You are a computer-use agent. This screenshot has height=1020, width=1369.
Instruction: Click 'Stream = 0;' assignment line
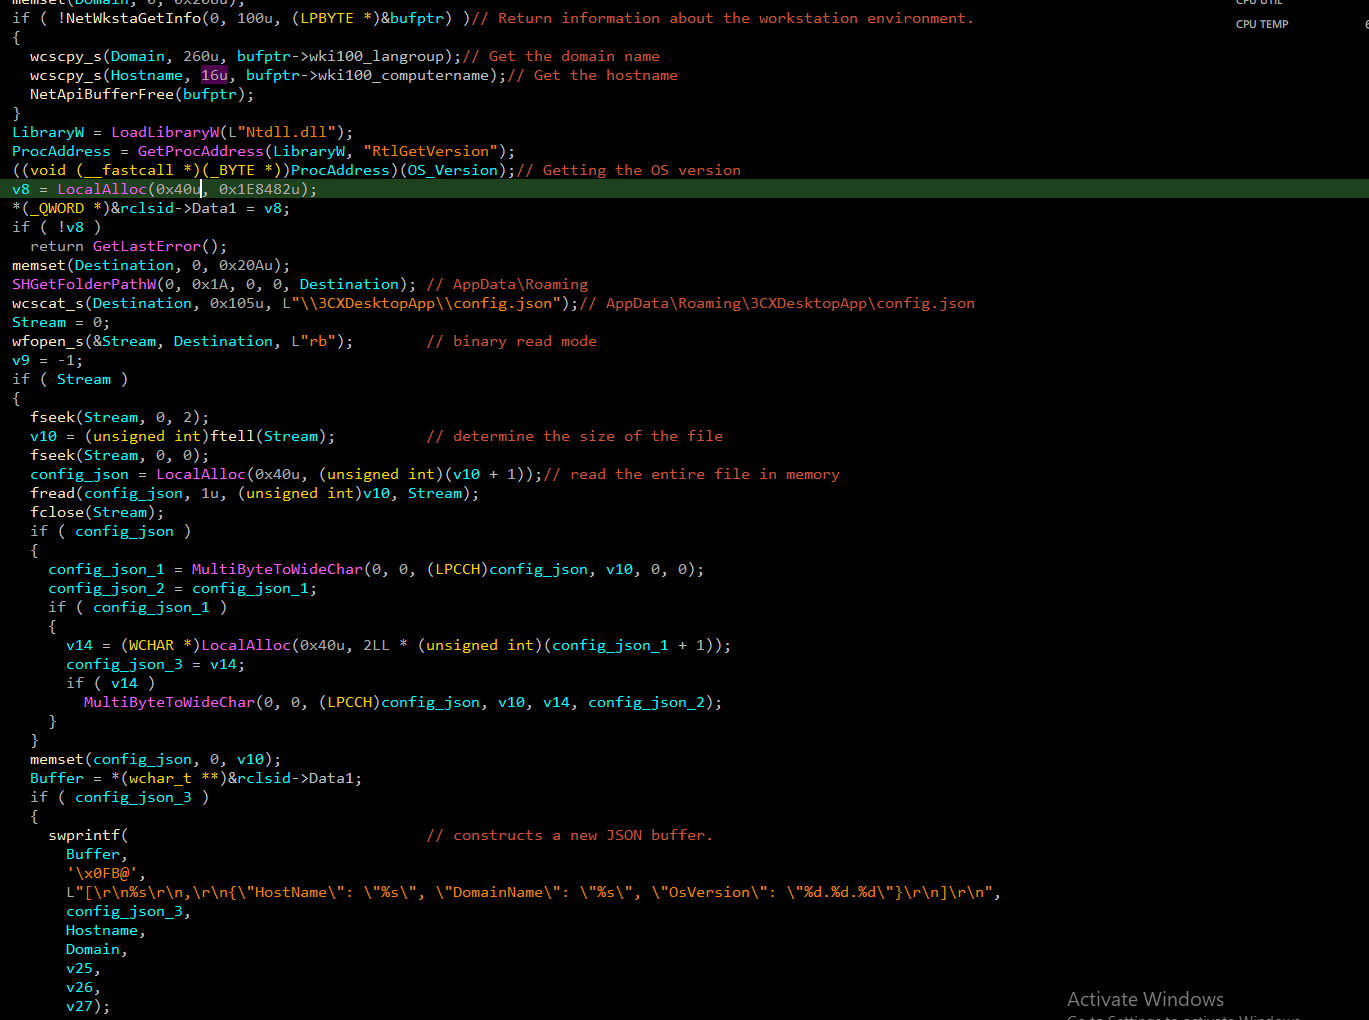(61, 322)
